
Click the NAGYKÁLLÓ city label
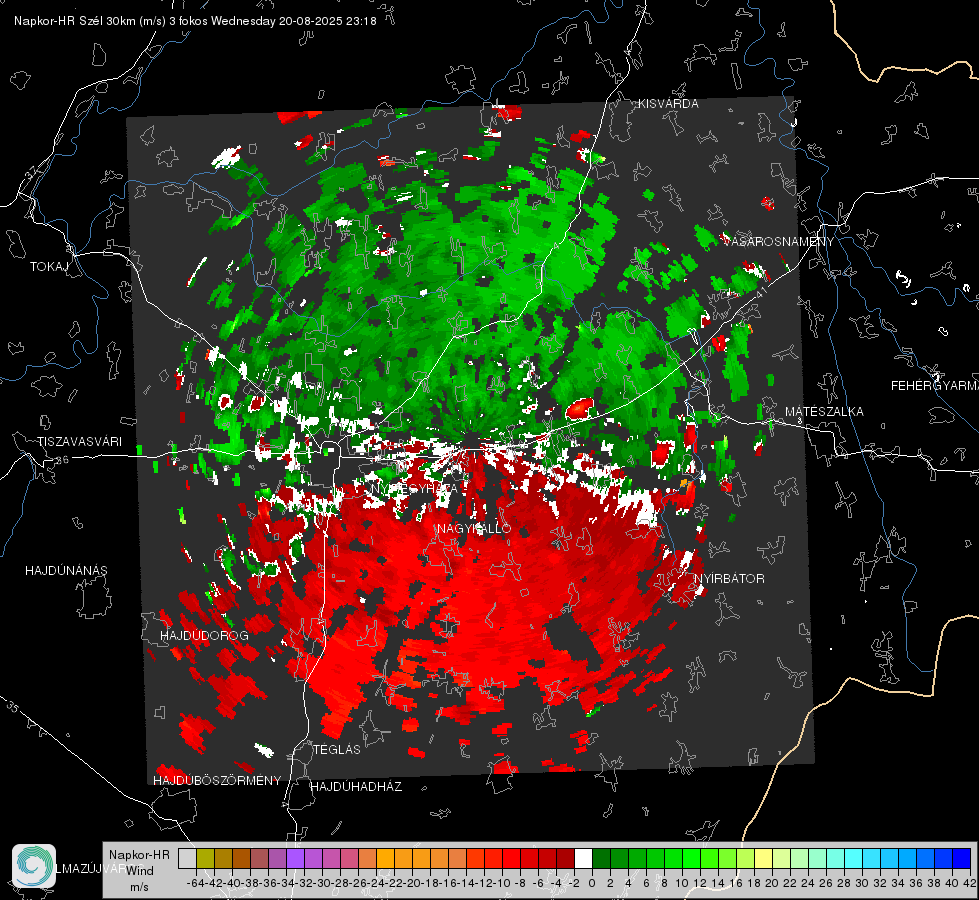[474, 529]
